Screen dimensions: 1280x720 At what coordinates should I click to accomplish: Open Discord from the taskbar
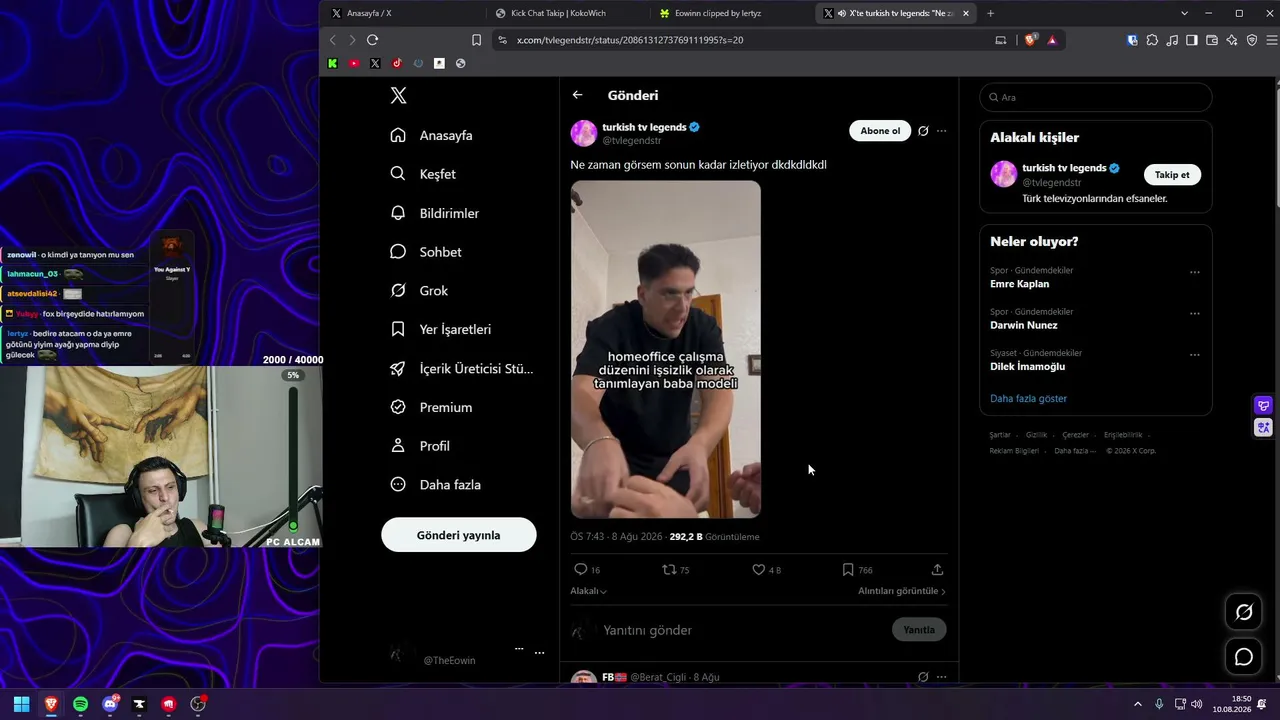coord(110,704)
